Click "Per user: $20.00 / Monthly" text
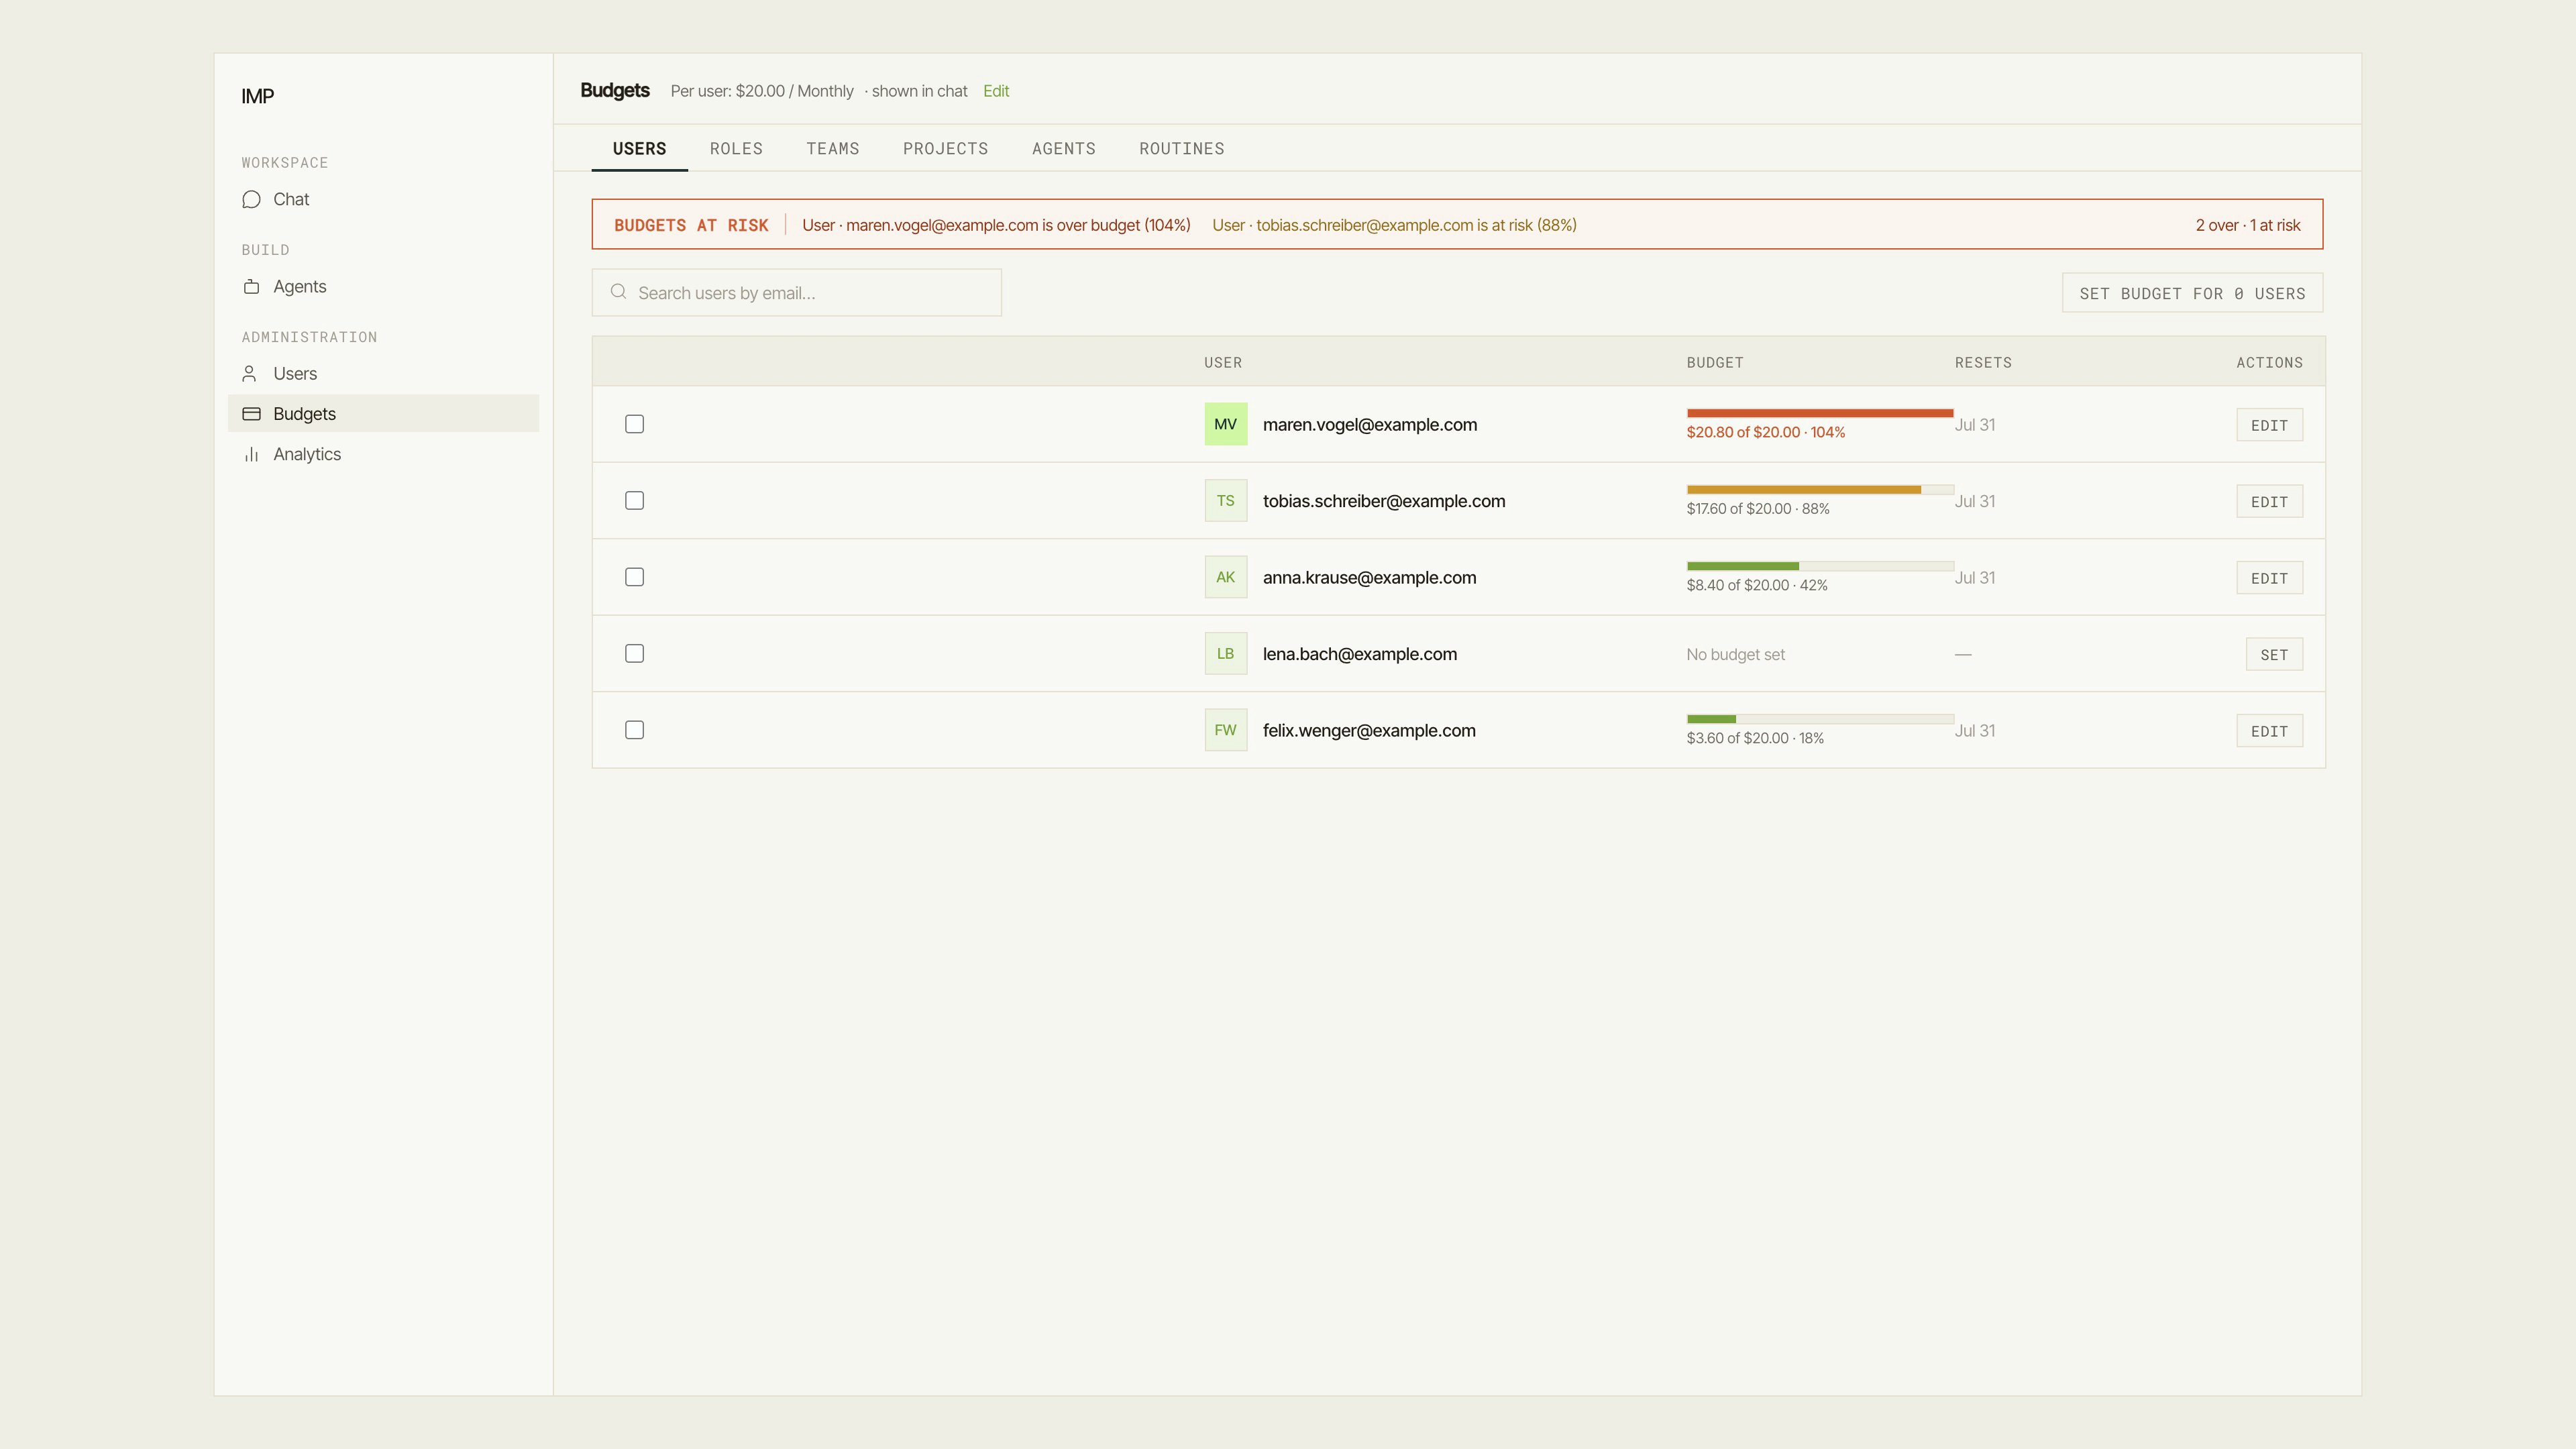This screenshot has height=1449, width=2576. point(762,91)
